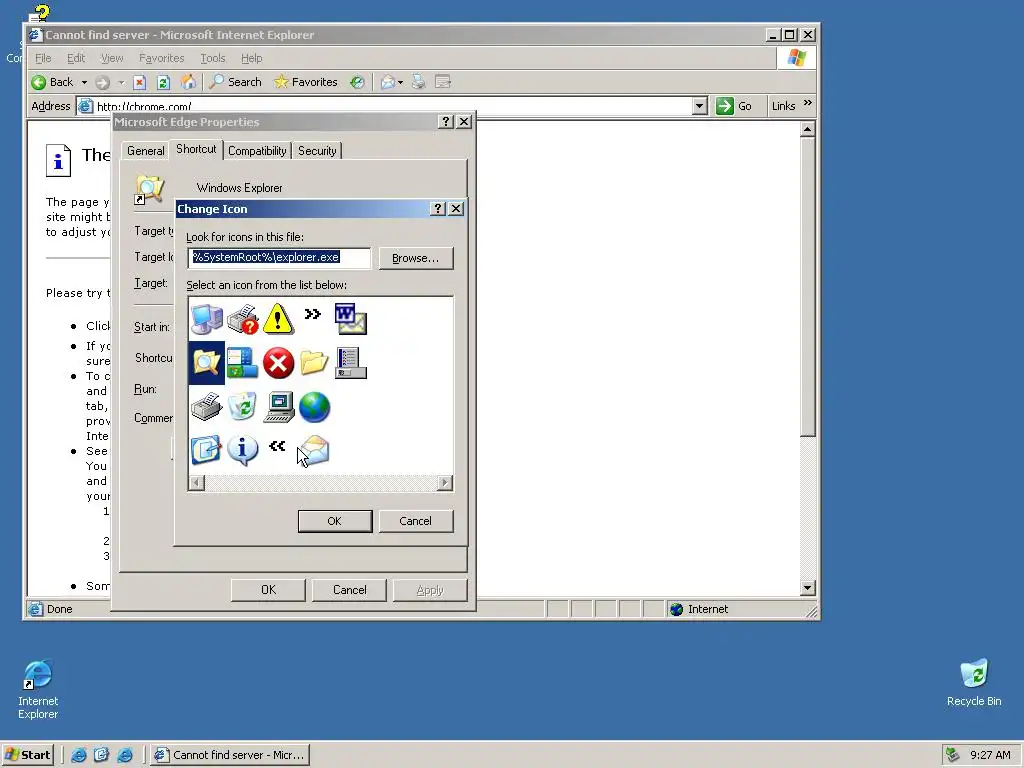Click the Stop icon in IE toolbar

click(139, 82)
